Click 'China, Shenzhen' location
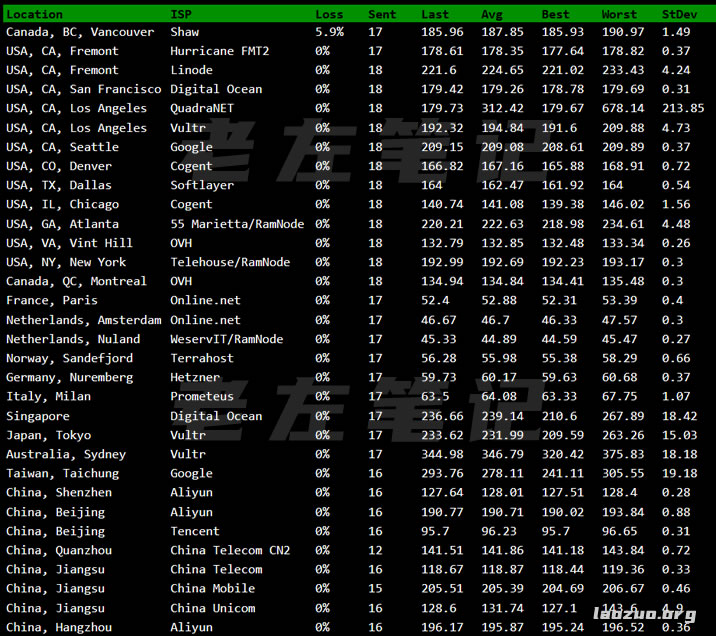This screenshot has height=636, width=716. click(x=59, y=493)
